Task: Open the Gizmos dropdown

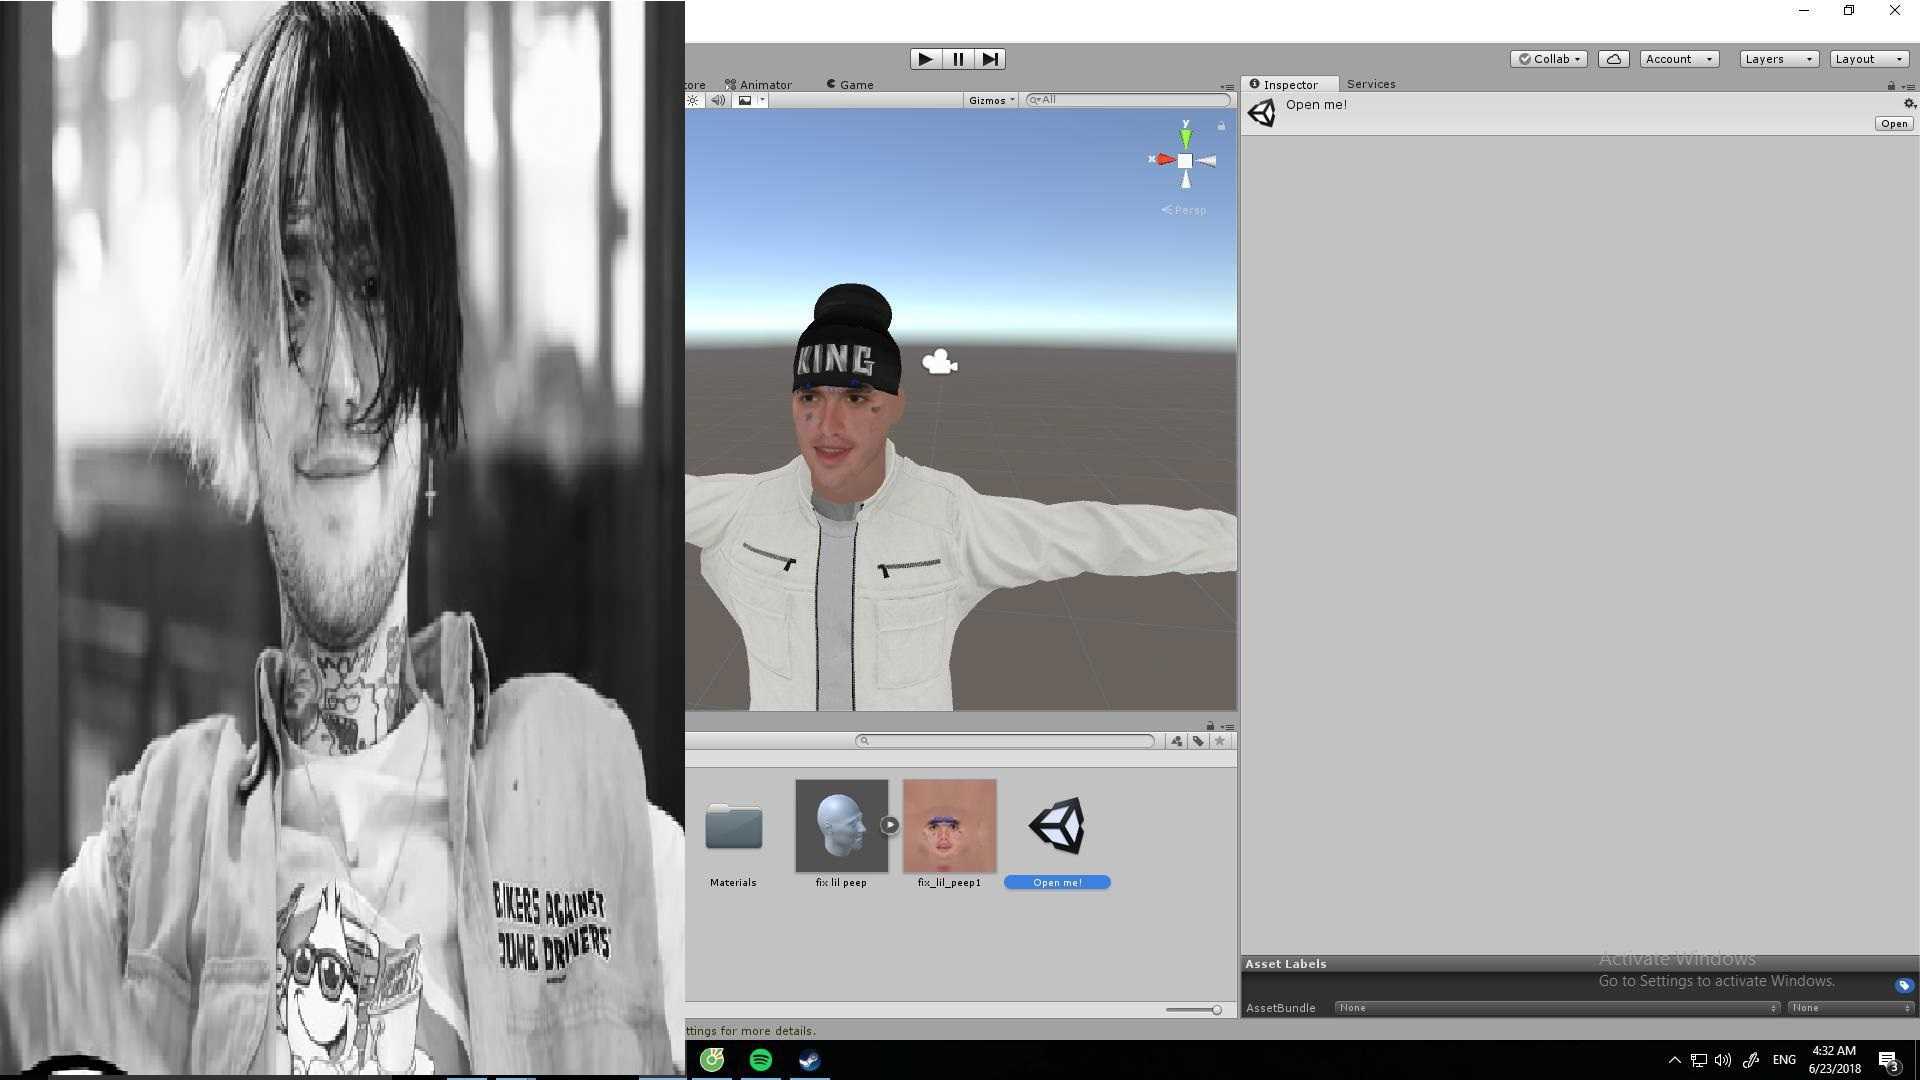Action: pos(991,100)
